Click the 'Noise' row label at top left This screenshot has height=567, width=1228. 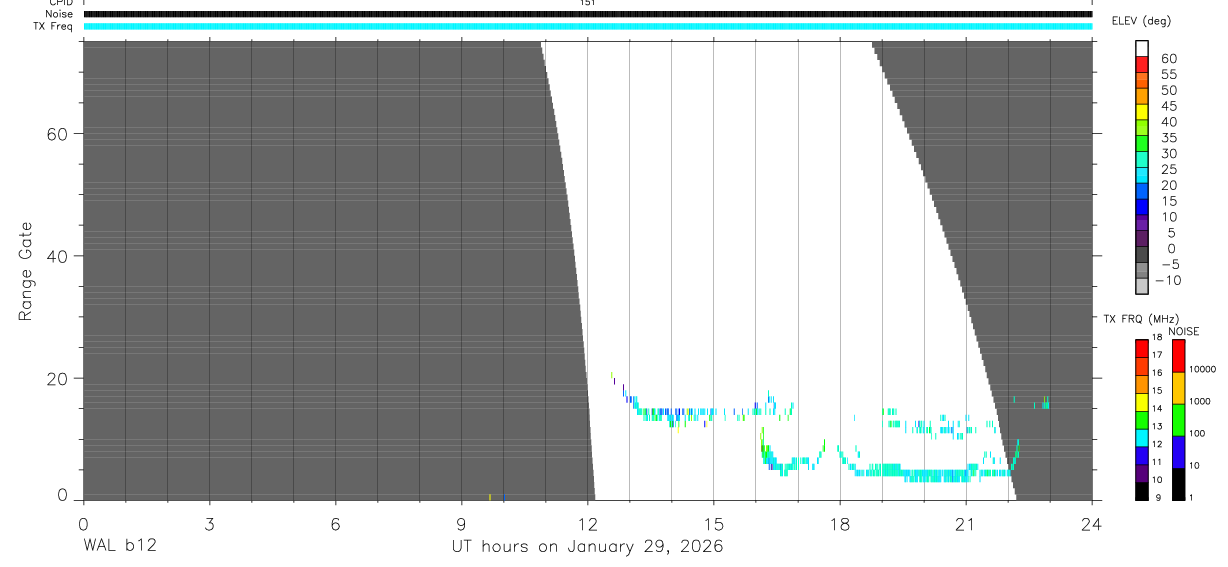click(x=60, y=14)
